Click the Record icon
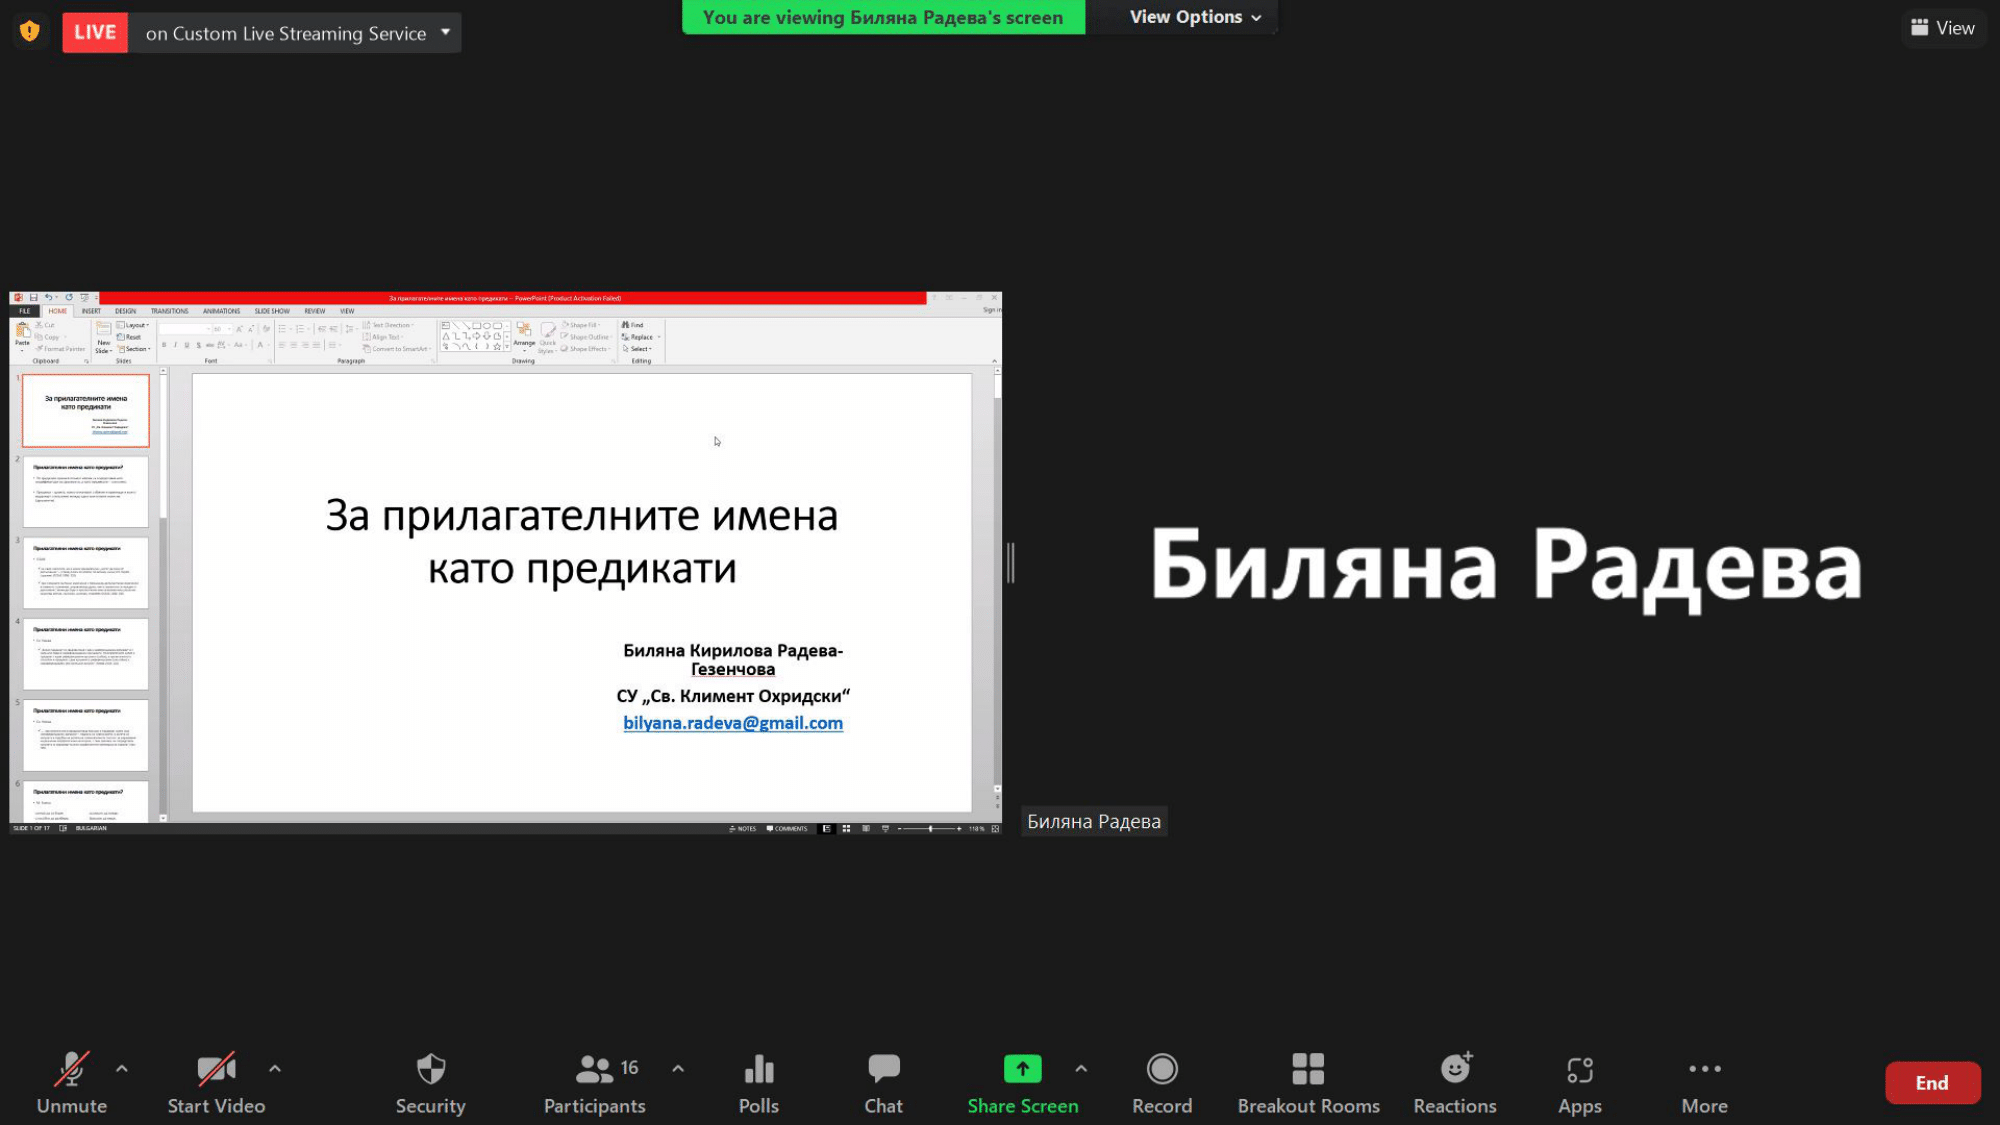The height and width of the screenshot is (1125, 2000). [x=1161, y=1070]
